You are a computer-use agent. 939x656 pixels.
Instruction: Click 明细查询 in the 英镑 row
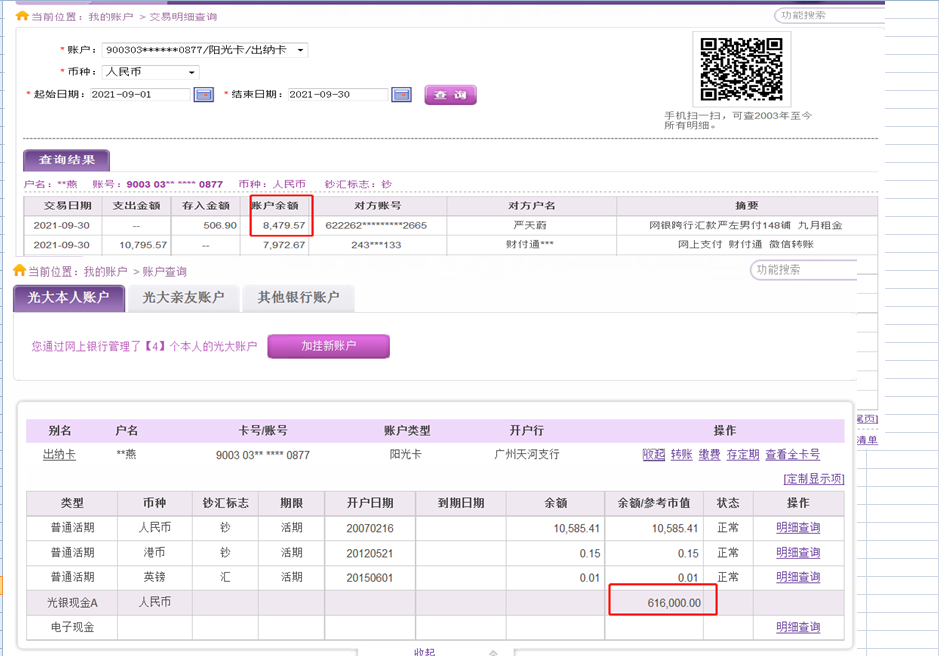tap(798, 578)
